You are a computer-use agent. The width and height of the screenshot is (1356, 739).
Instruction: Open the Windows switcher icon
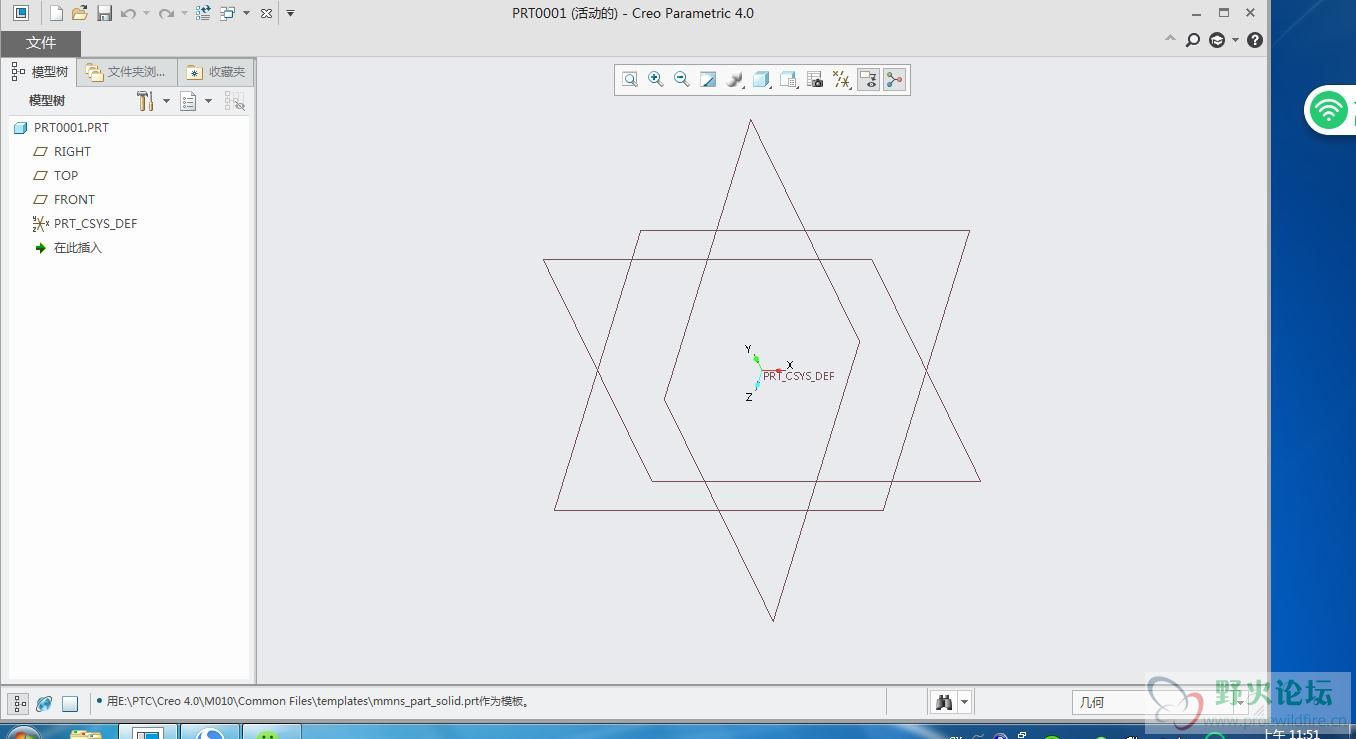227,13
